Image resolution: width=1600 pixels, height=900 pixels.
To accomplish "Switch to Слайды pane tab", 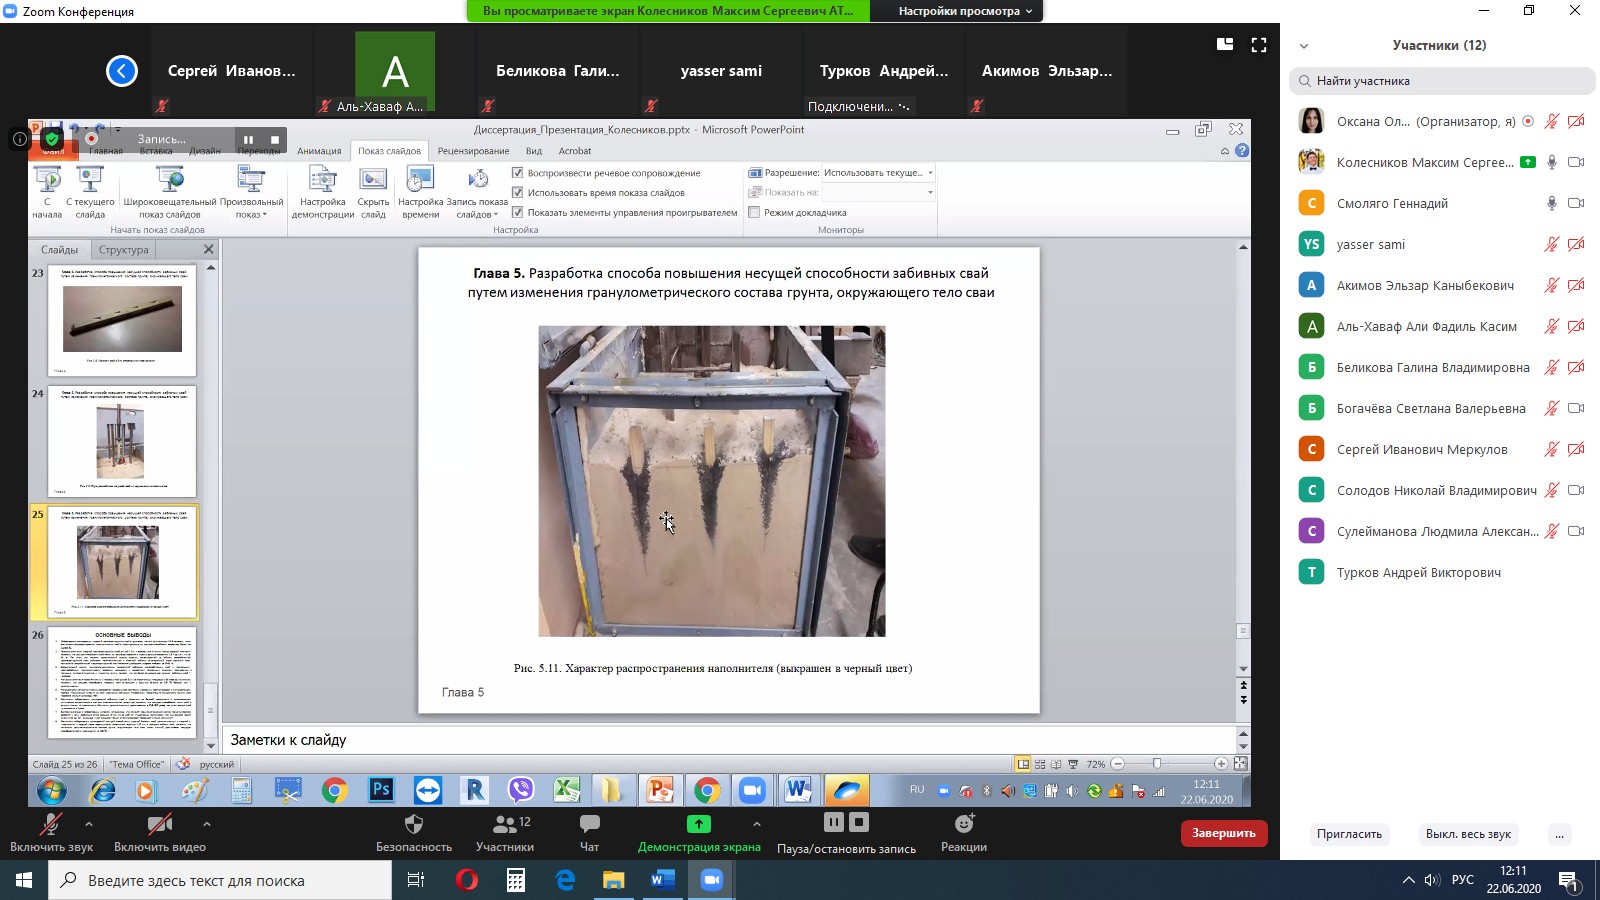I will tap(60, 250).
